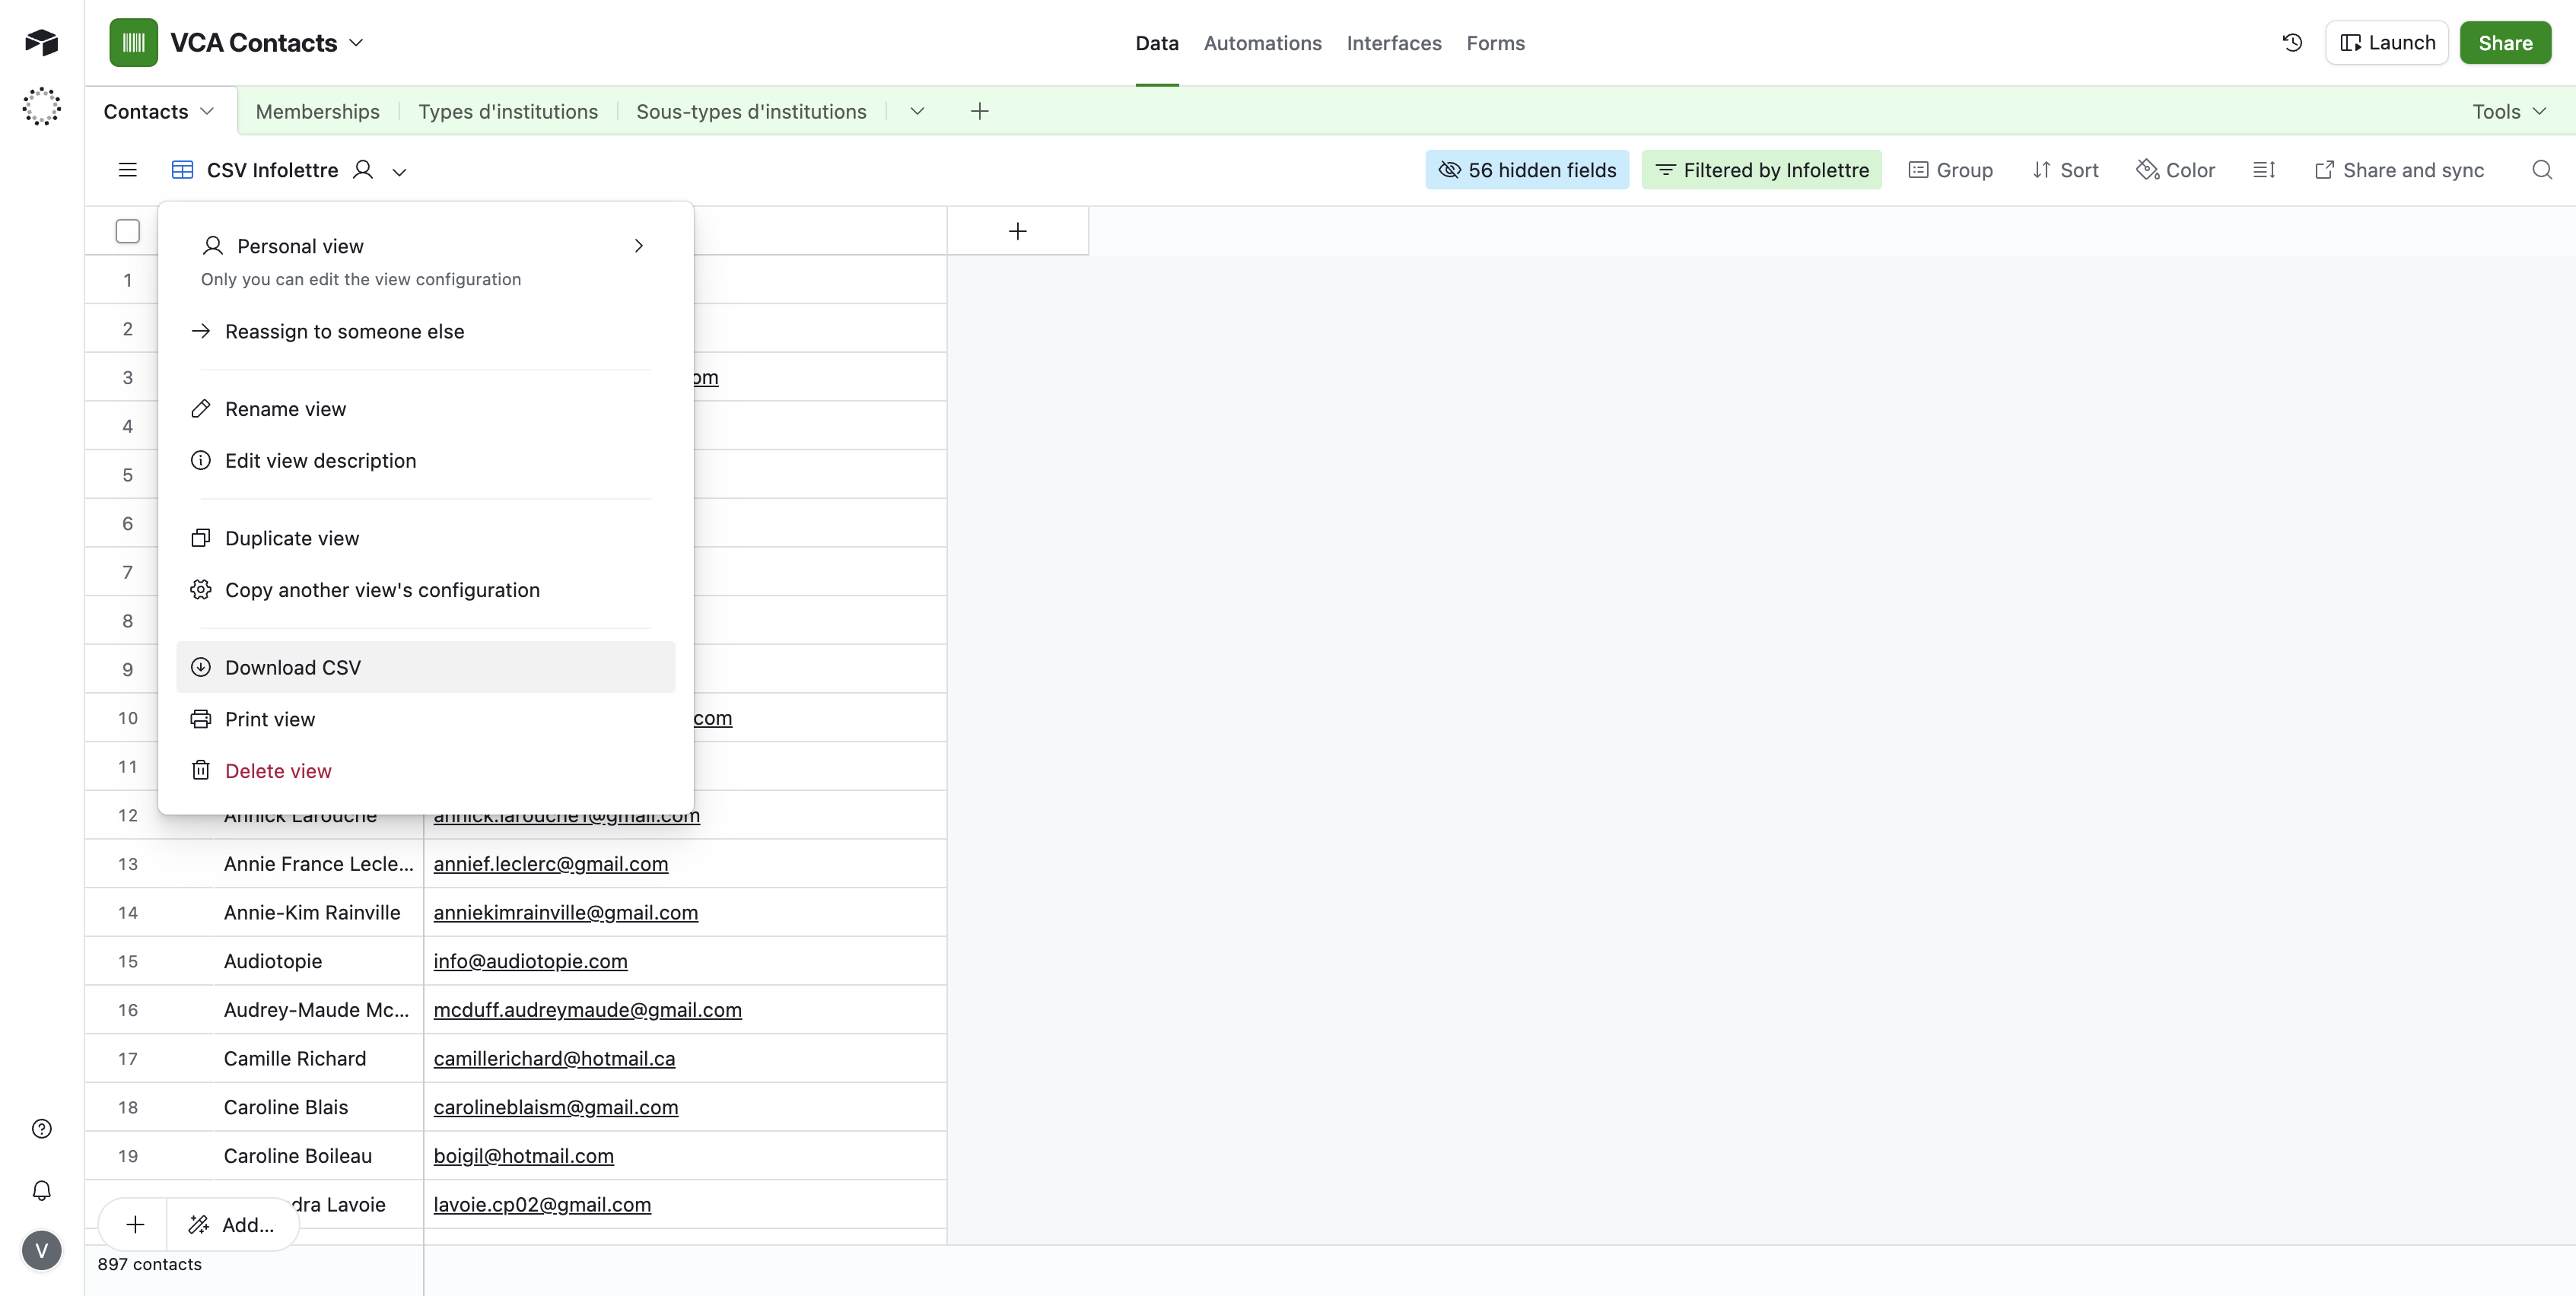
Task: Open base history clock icon
Action: coord(2292,43)
